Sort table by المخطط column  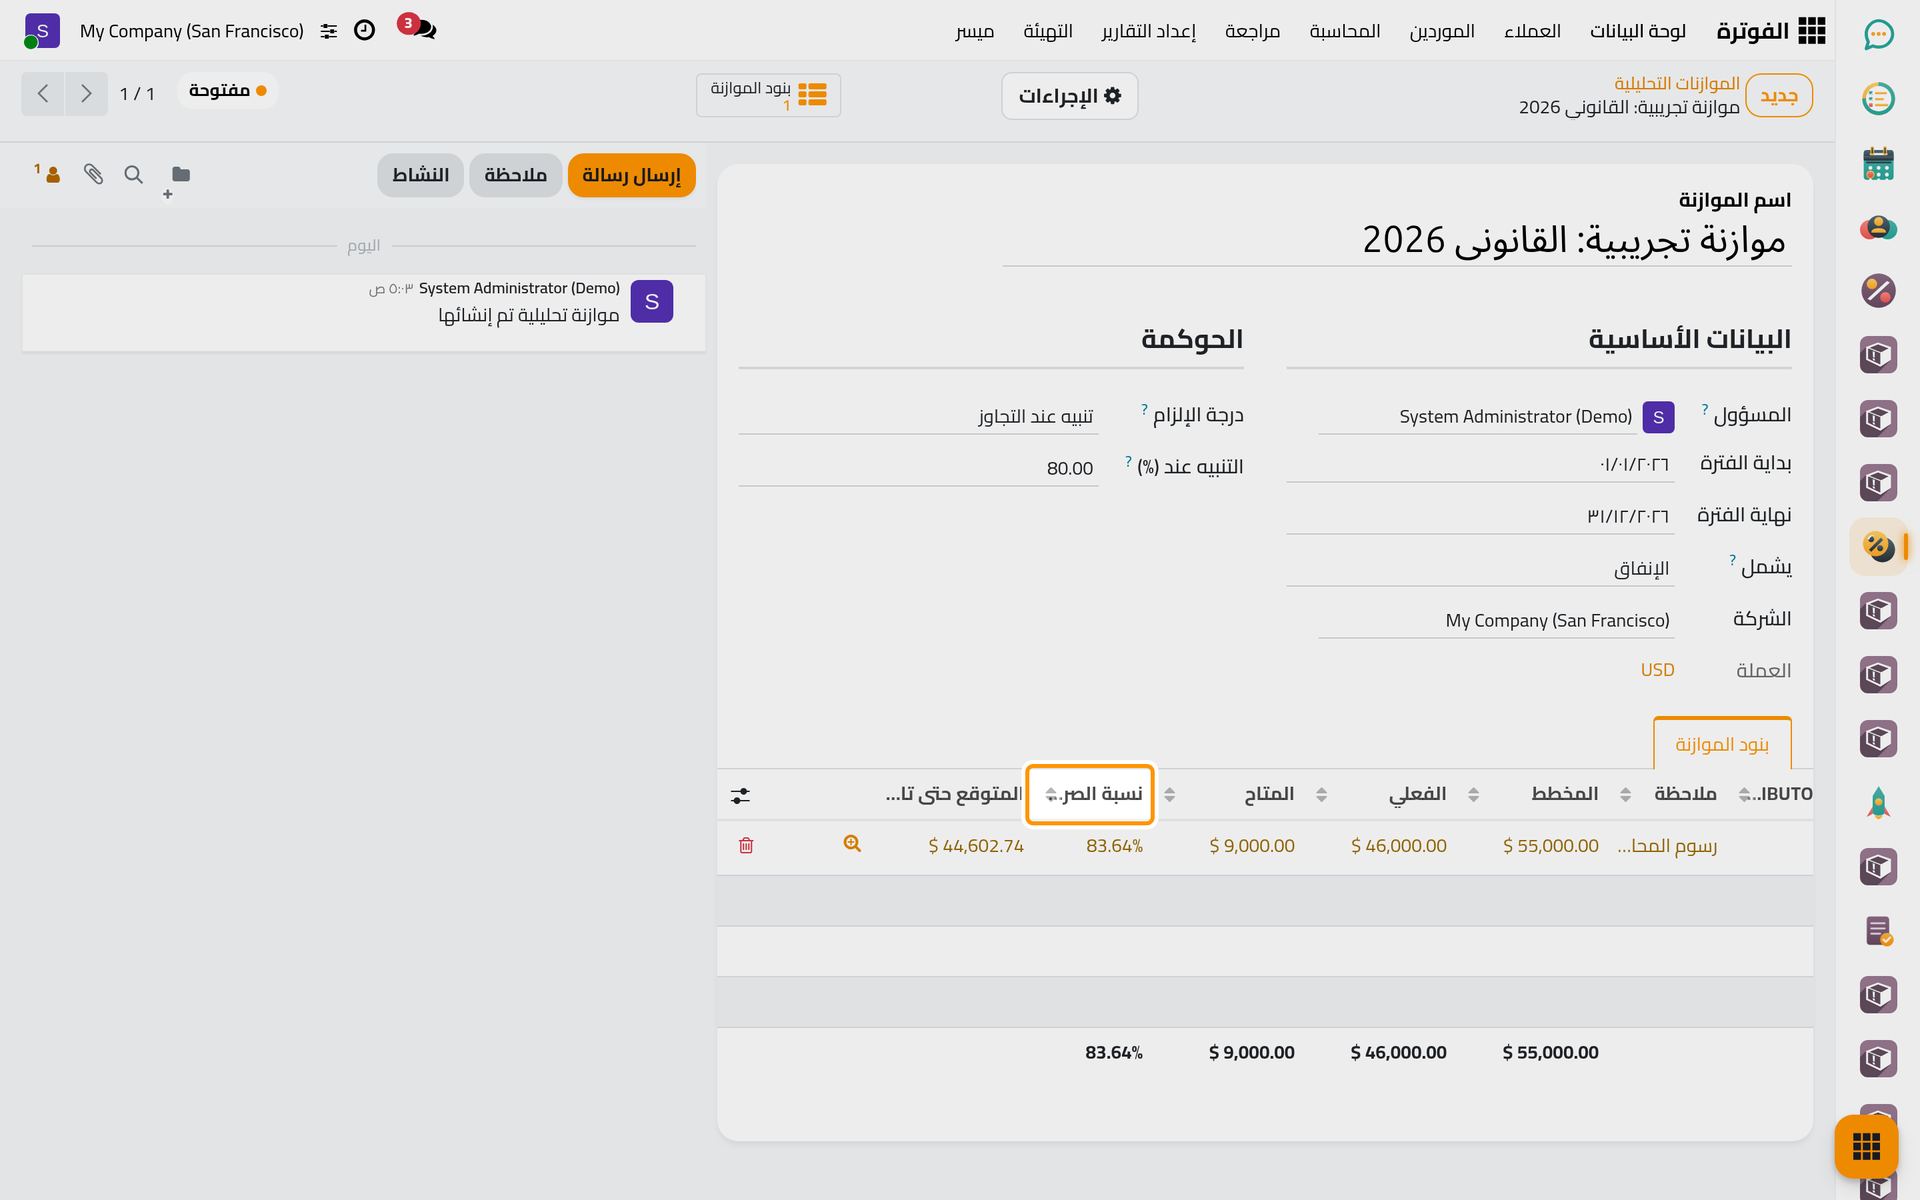click(1564, 794)
